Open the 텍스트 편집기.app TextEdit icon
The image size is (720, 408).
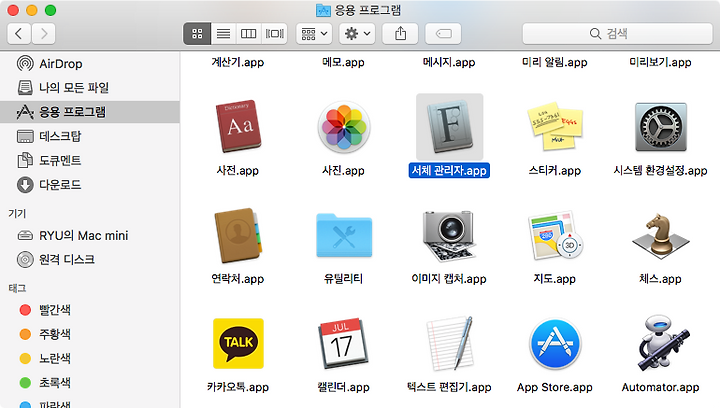tap(450, 343)
